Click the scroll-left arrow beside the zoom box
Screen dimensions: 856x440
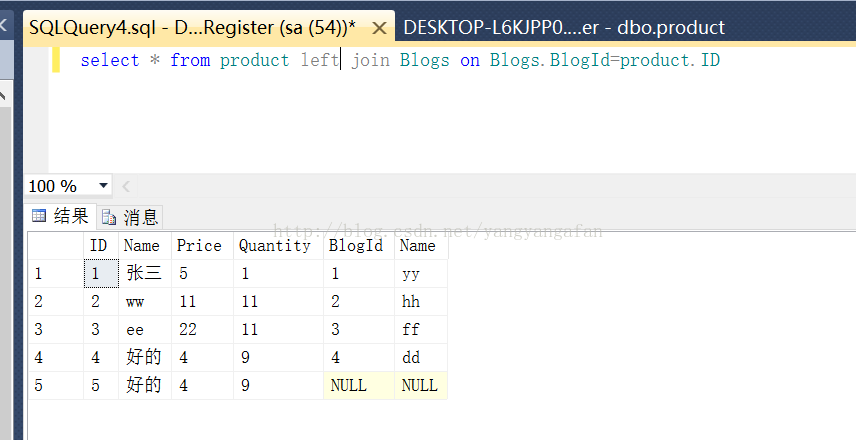point(126,187)
